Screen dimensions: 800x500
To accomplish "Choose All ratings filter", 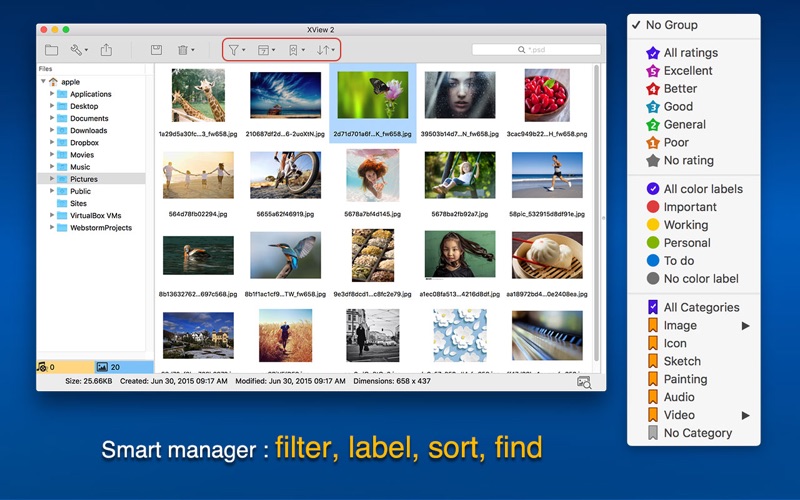I will 693,53.
